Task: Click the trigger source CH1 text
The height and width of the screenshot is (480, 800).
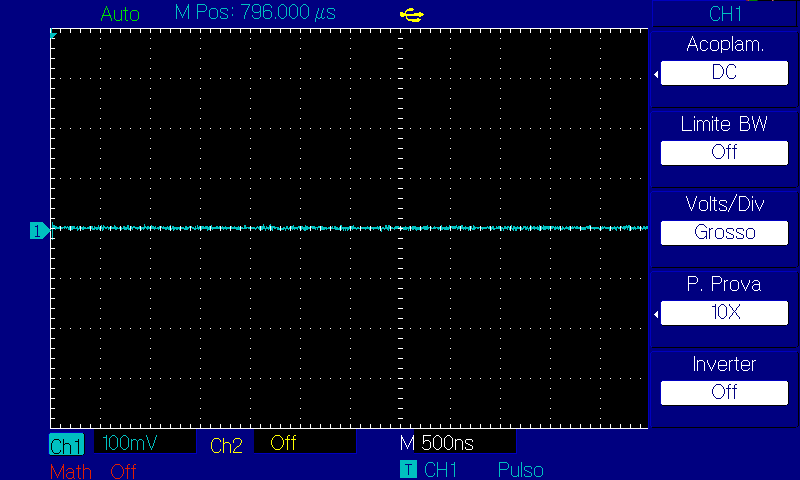Action: point(440,470)
